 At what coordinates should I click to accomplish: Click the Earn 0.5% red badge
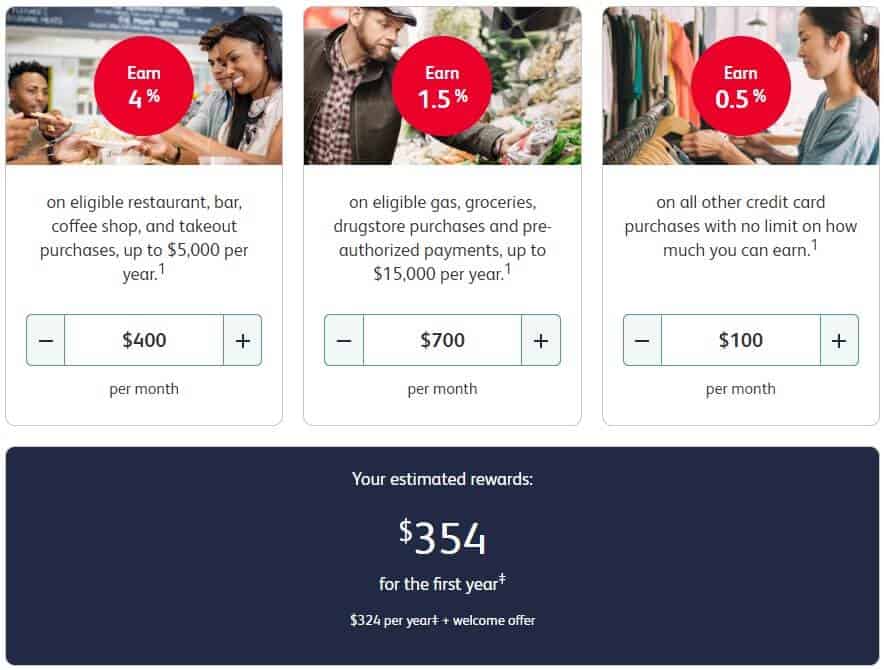741,86
